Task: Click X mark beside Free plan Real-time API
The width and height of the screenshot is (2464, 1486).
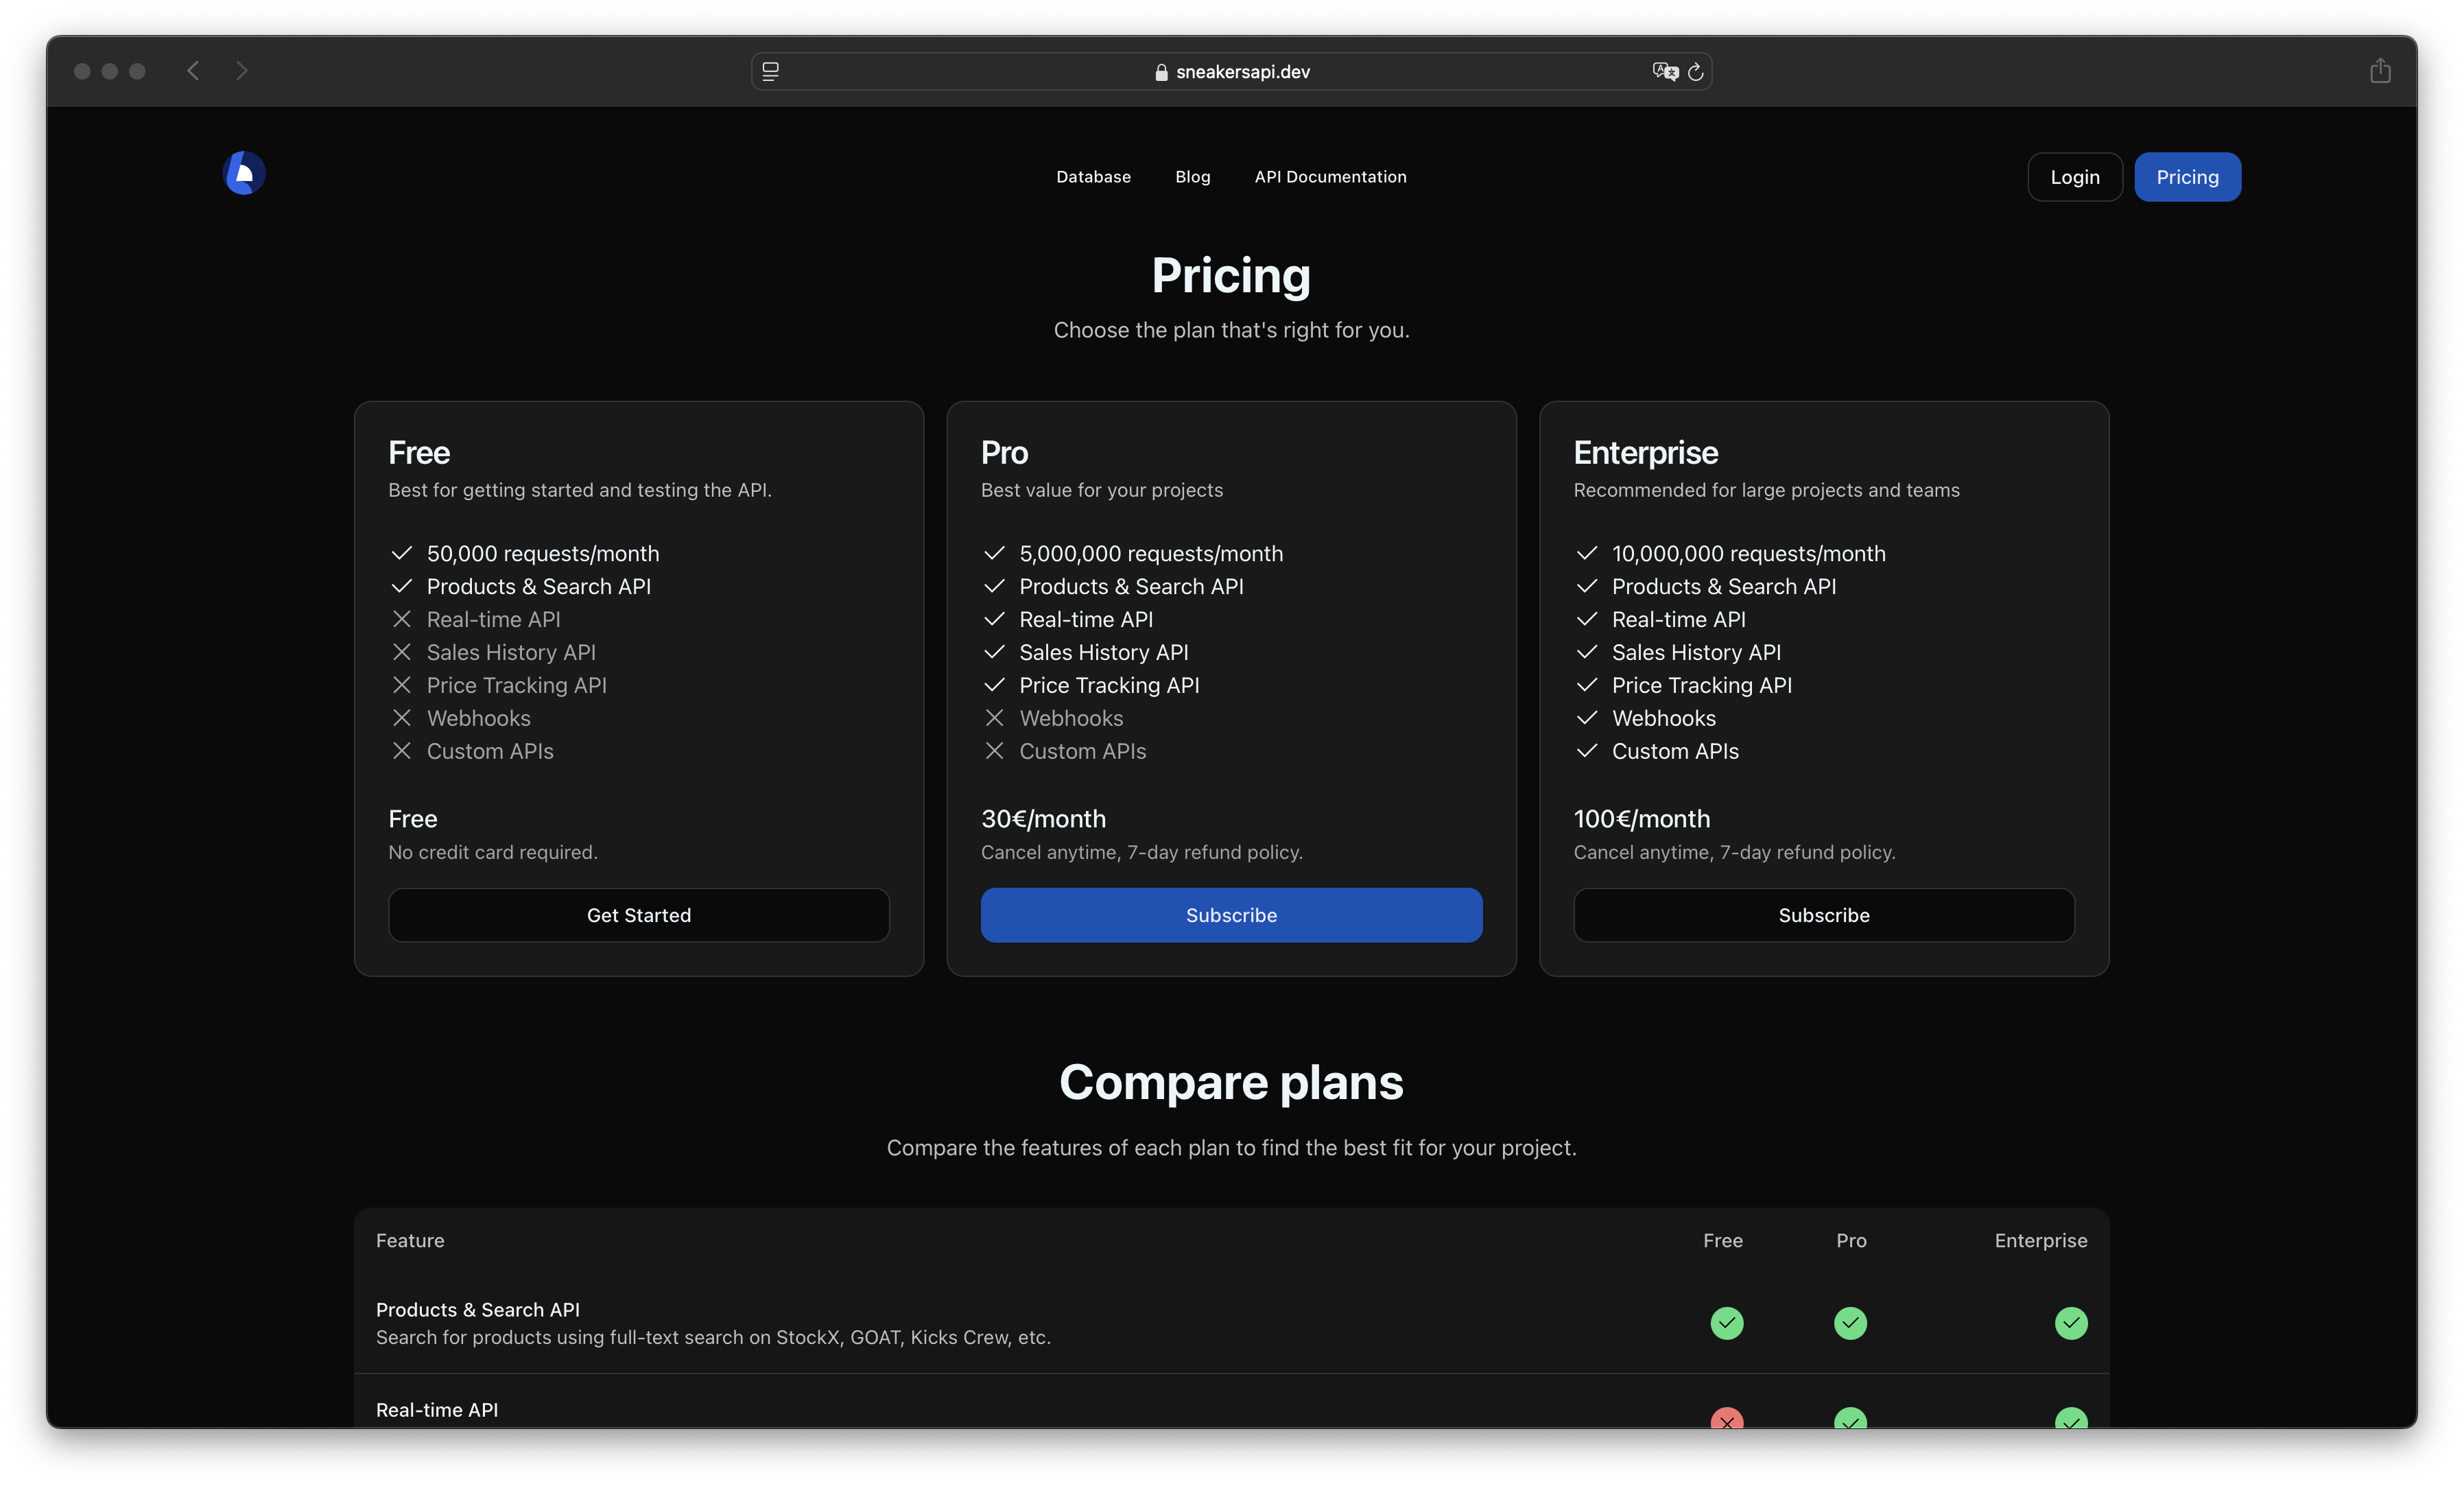Action: pyautogui.click(x=402, y=619)
